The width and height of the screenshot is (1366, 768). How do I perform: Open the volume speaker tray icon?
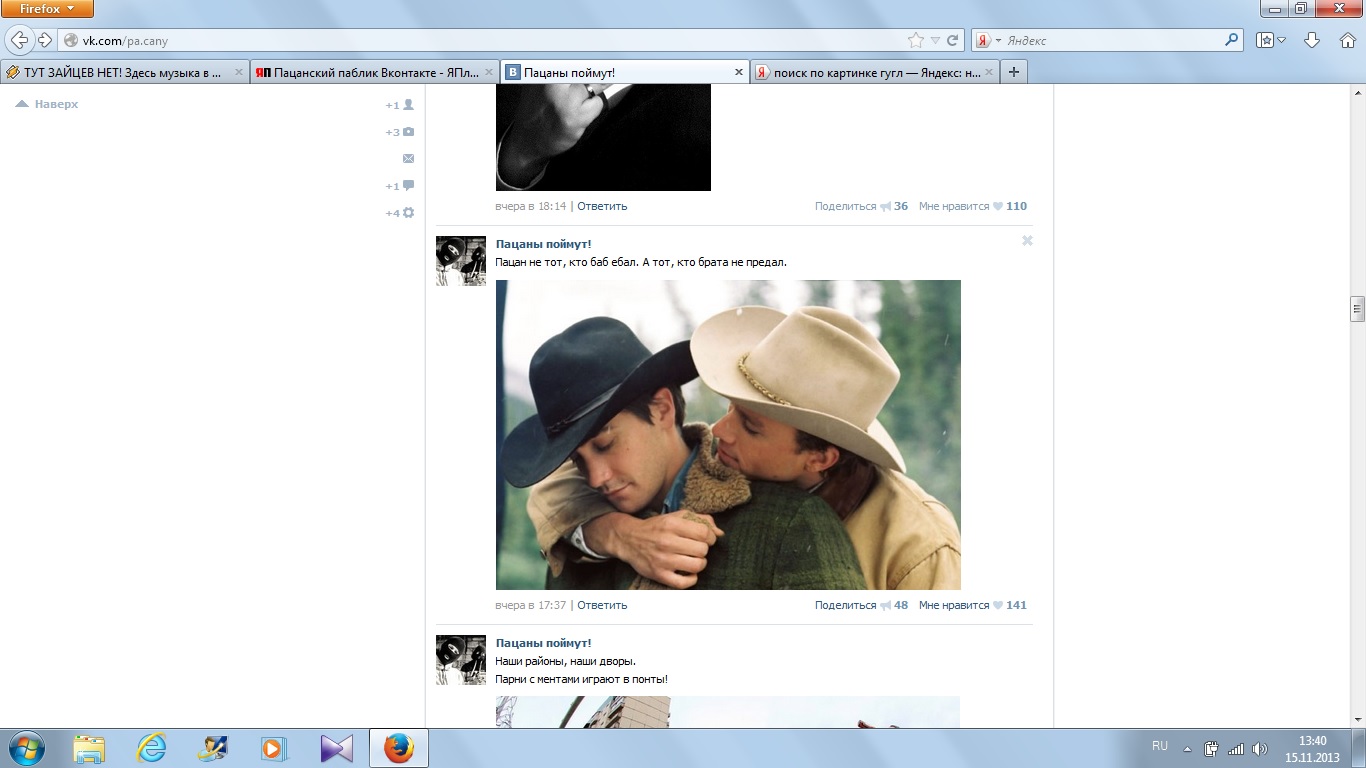pos(1259,748)
